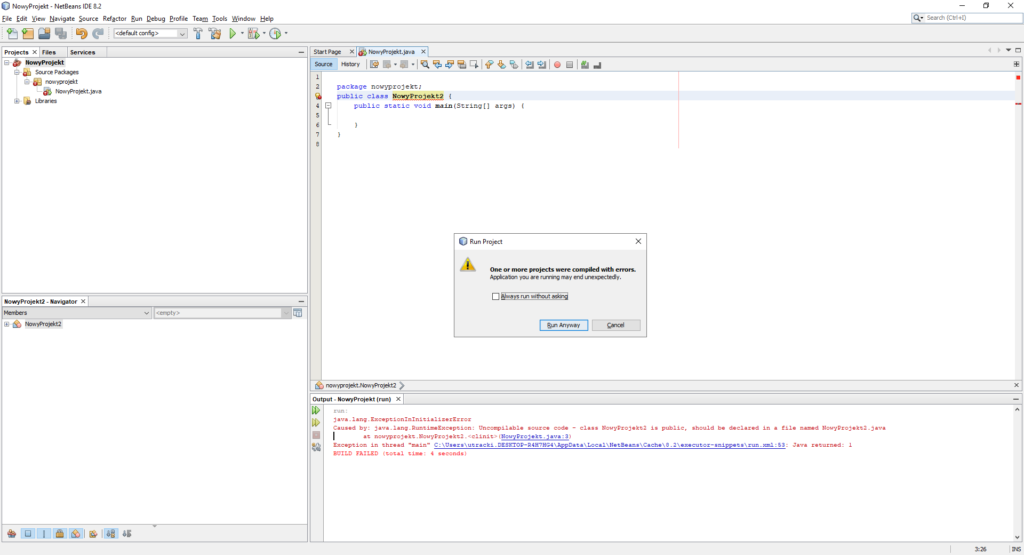The width and height of the screenshot is (1024, 555).
Task: Click the Re-run icon in Output panel
Action: click(x=316, y=411)
